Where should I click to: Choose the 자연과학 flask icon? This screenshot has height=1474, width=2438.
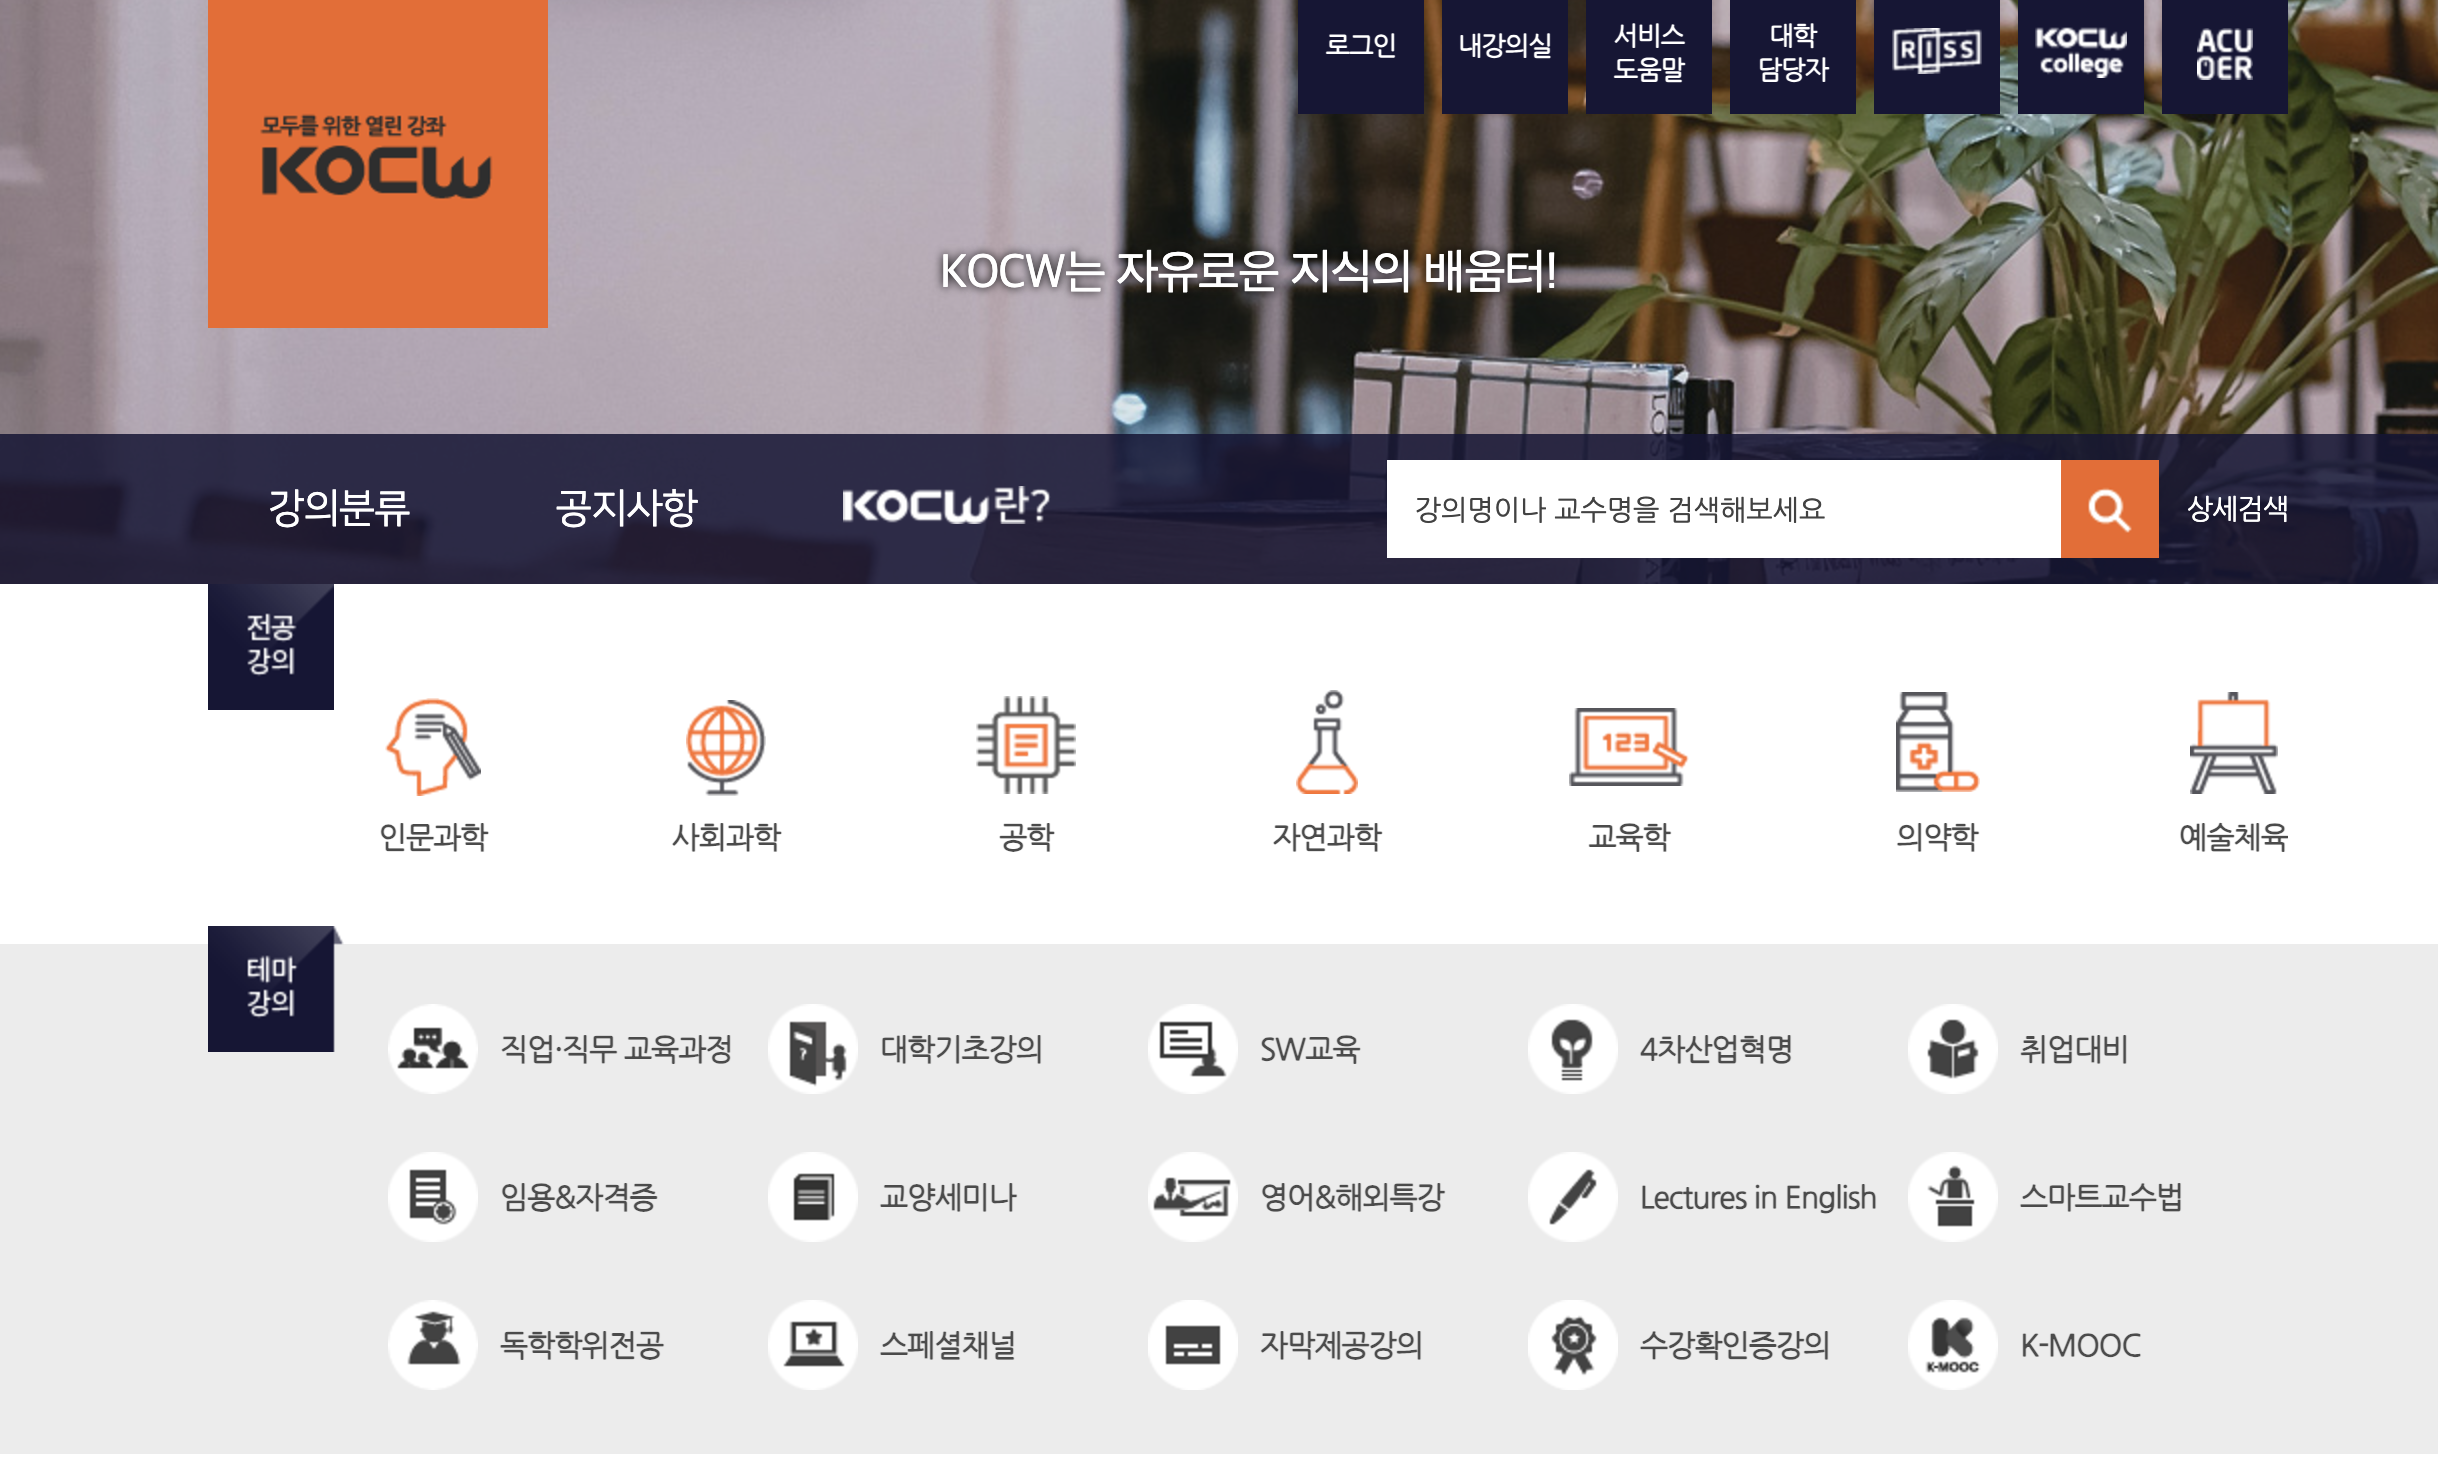[1326, 745]
